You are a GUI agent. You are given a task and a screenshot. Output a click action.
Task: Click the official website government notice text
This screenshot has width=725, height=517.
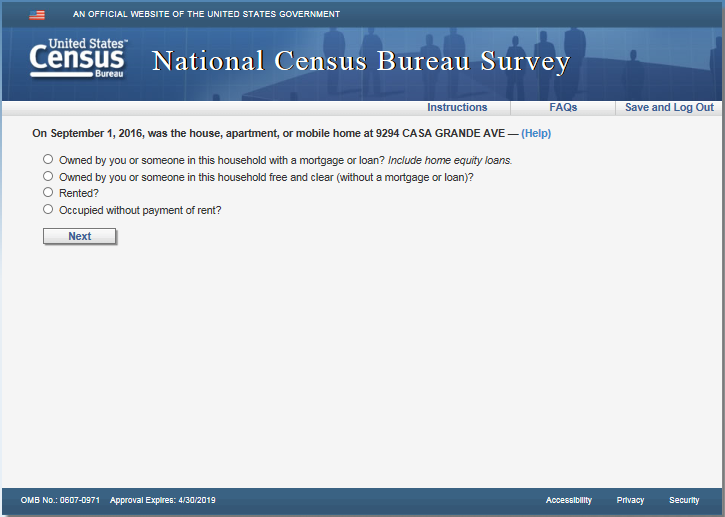point(206,15)
